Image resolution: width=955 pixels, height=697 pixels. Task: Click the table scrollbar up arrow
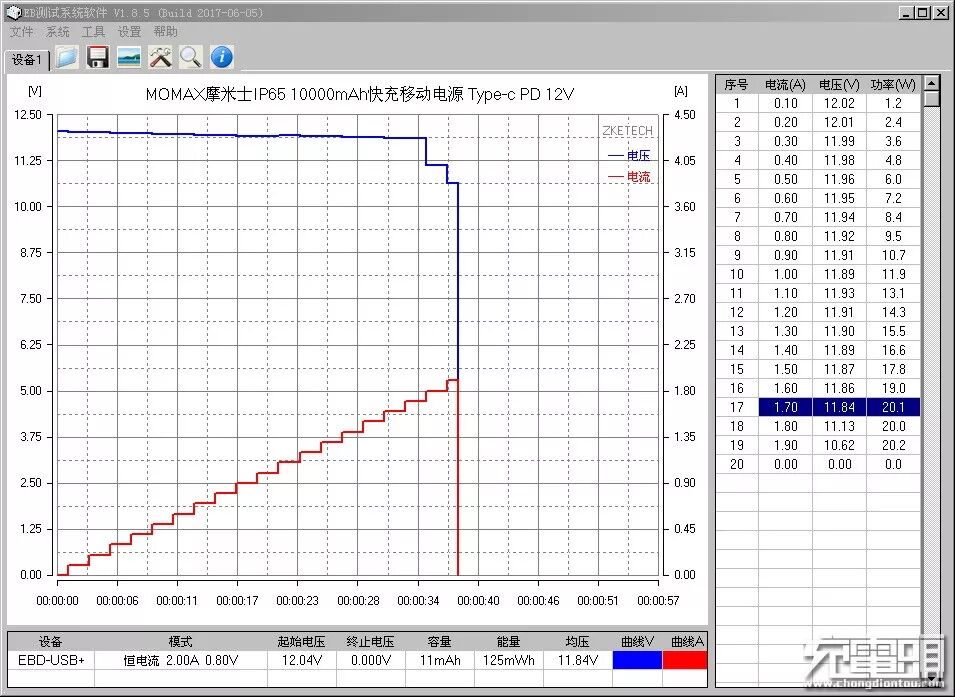click(931, 83)
